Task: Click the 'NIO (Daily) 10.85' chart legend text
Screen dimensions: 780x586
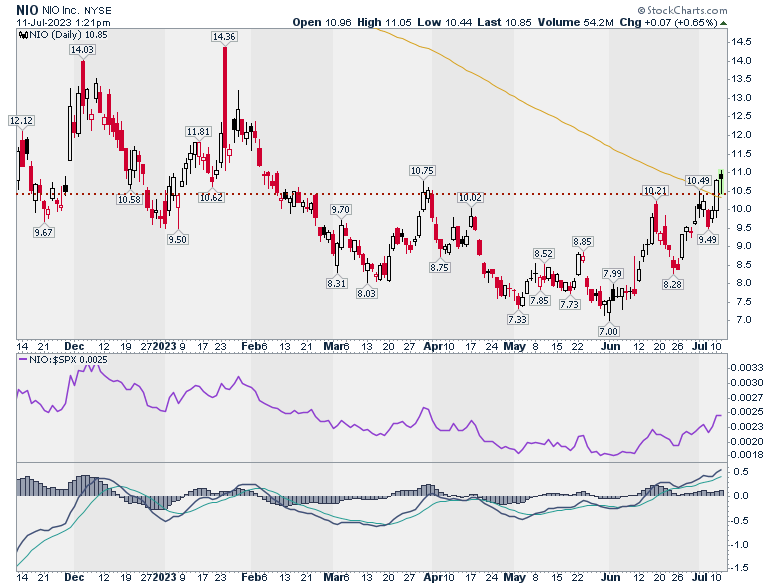Action: coord(68,35)
